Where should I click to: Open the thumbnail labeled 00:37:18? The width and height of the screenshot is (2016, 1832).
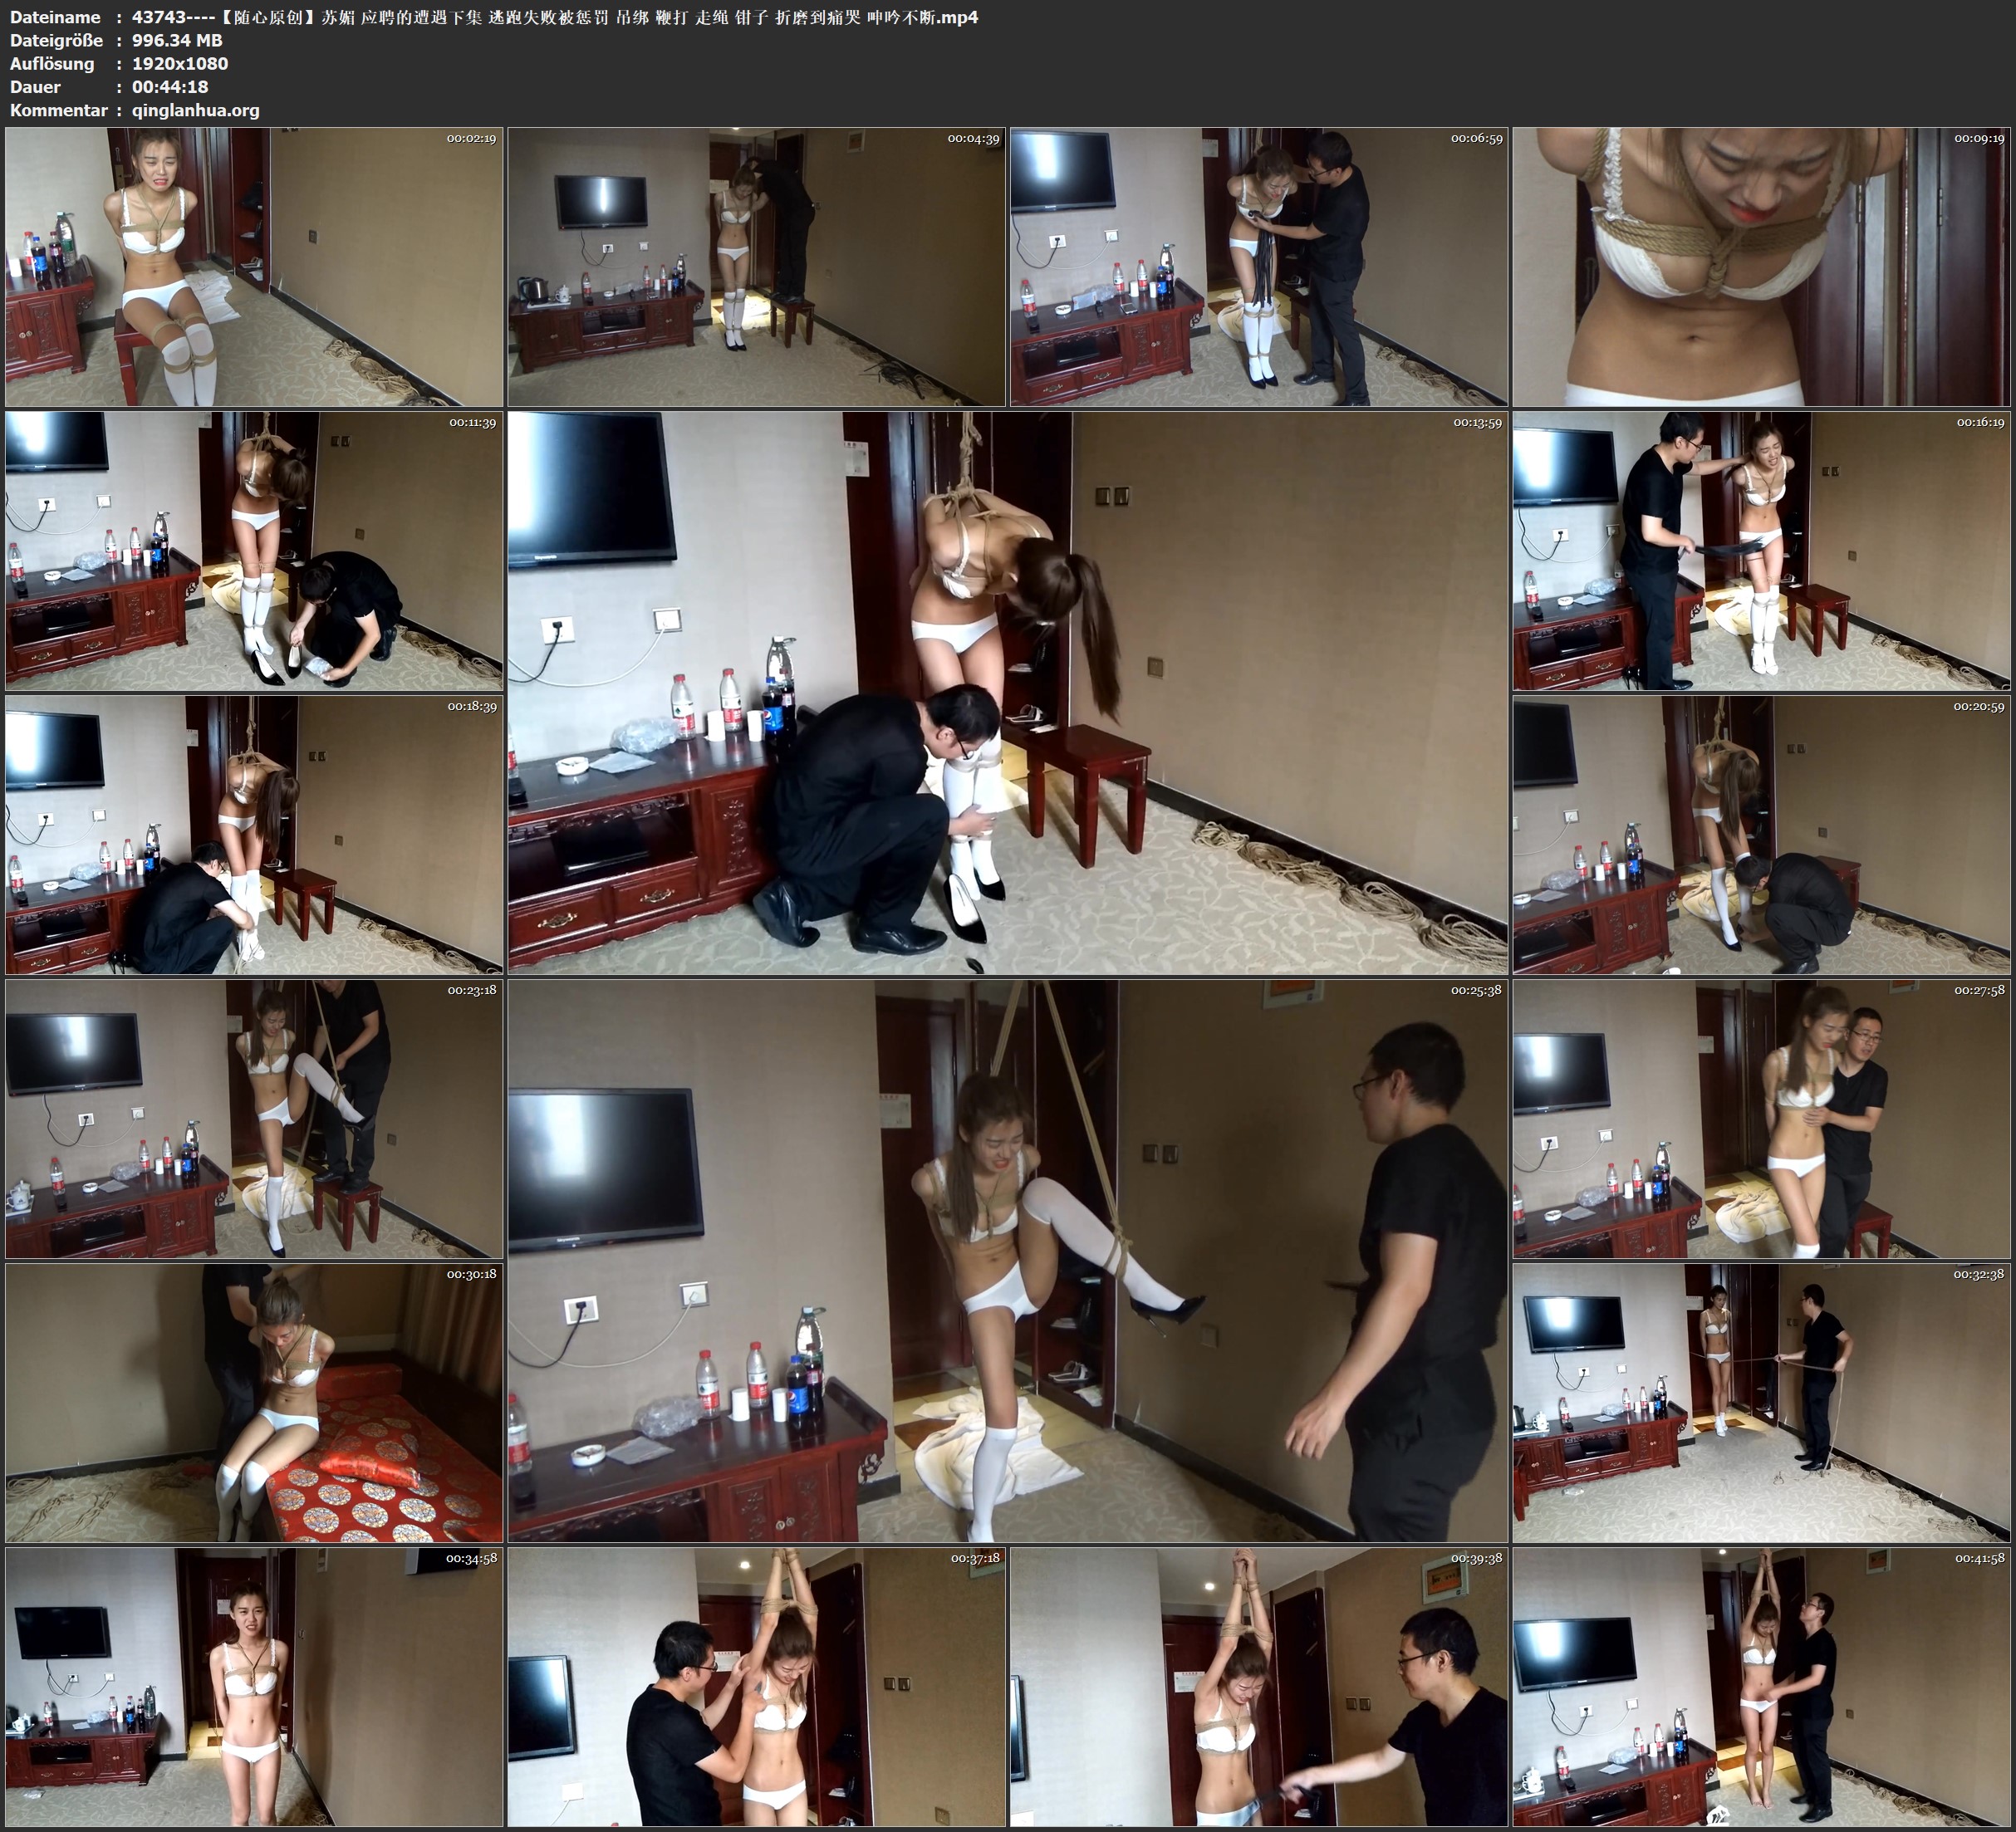pos(756,1687)
